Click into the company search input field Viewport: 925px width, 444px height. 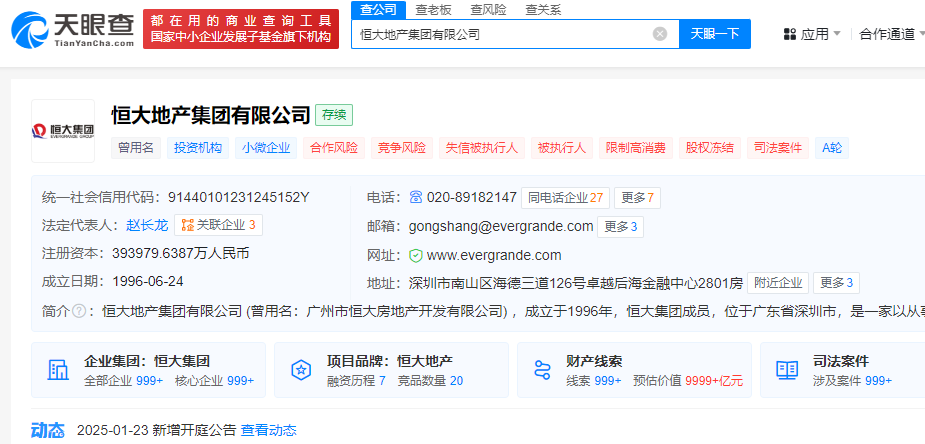[500, 34]
